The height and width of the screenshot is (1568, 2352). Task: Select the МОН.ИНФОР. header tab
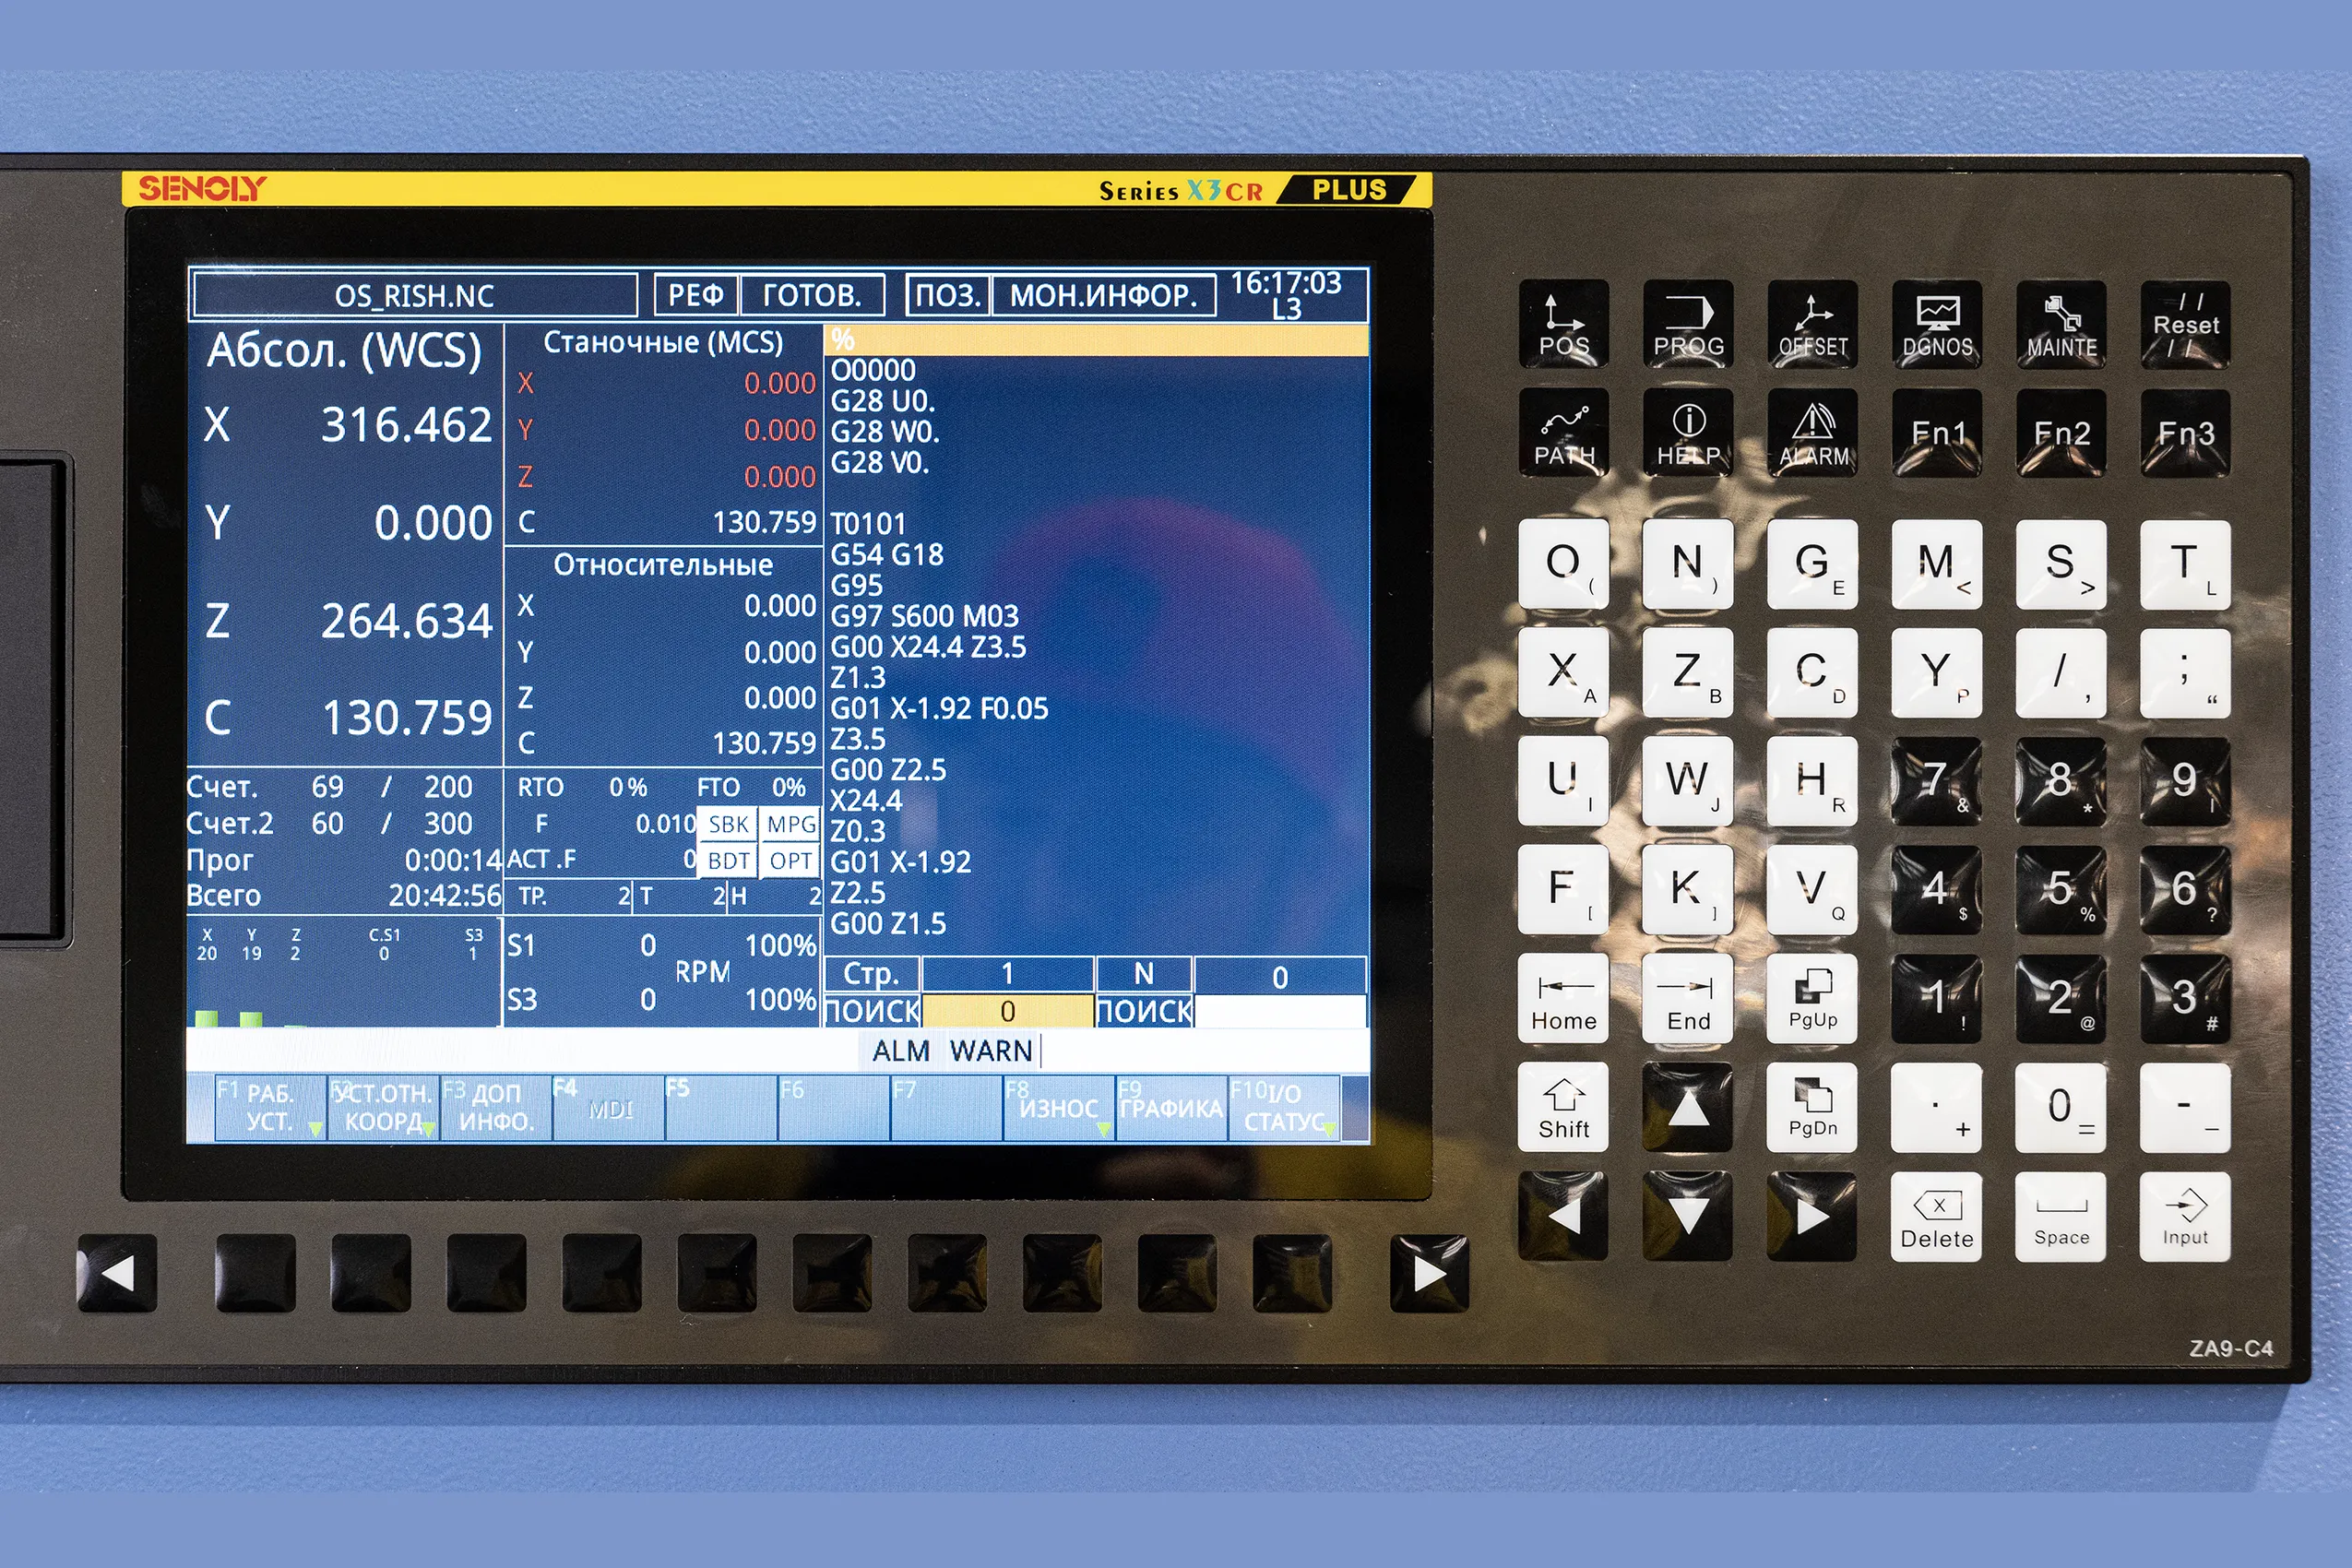(1103, 295)
